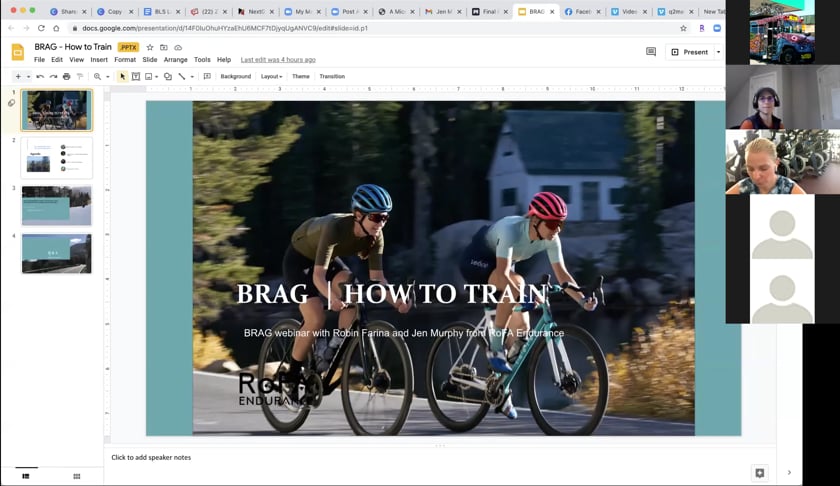Expand the side panel chevron arrow
Viewport: 840px width, 486px height.
(789, 473)
